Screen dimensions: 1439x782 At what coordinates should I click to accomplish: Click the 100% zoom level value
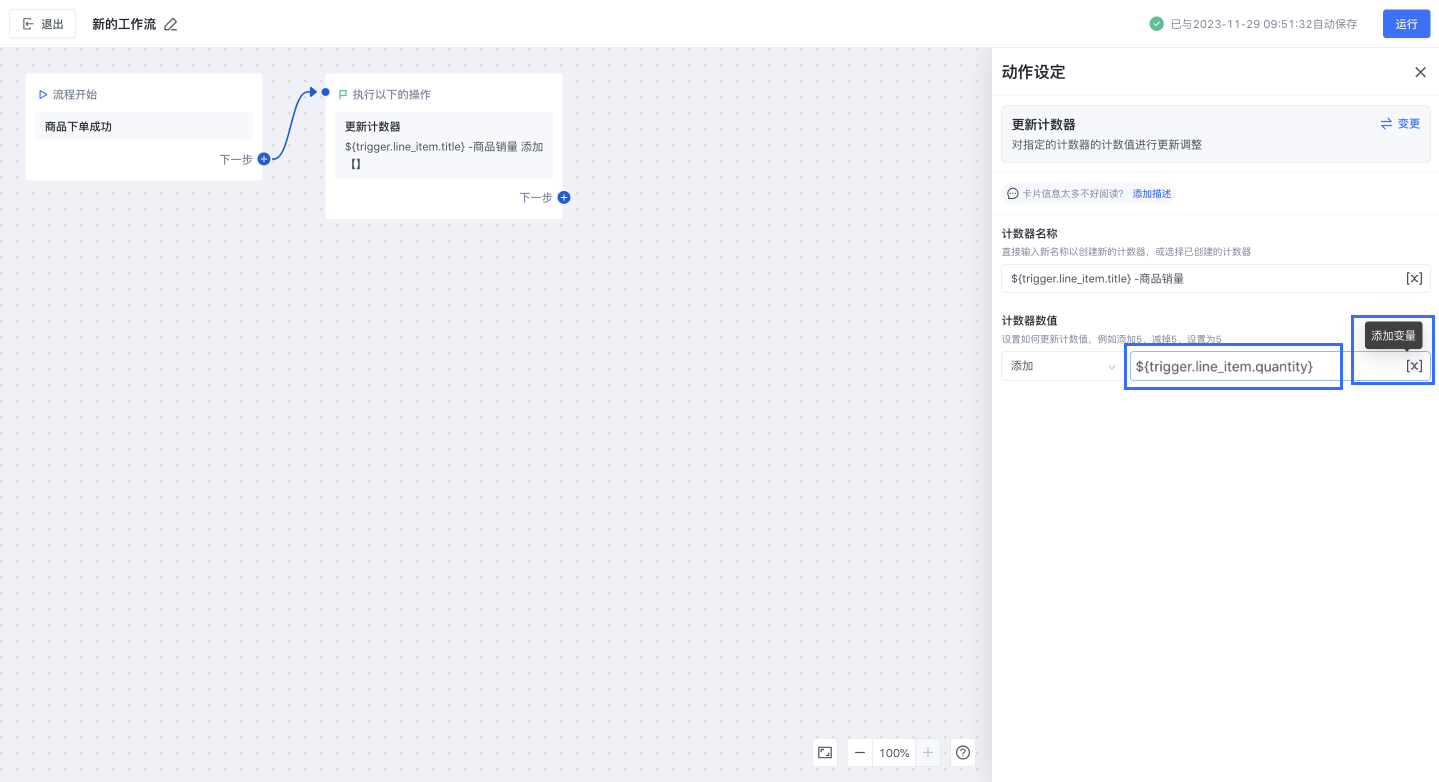[894, 753]
